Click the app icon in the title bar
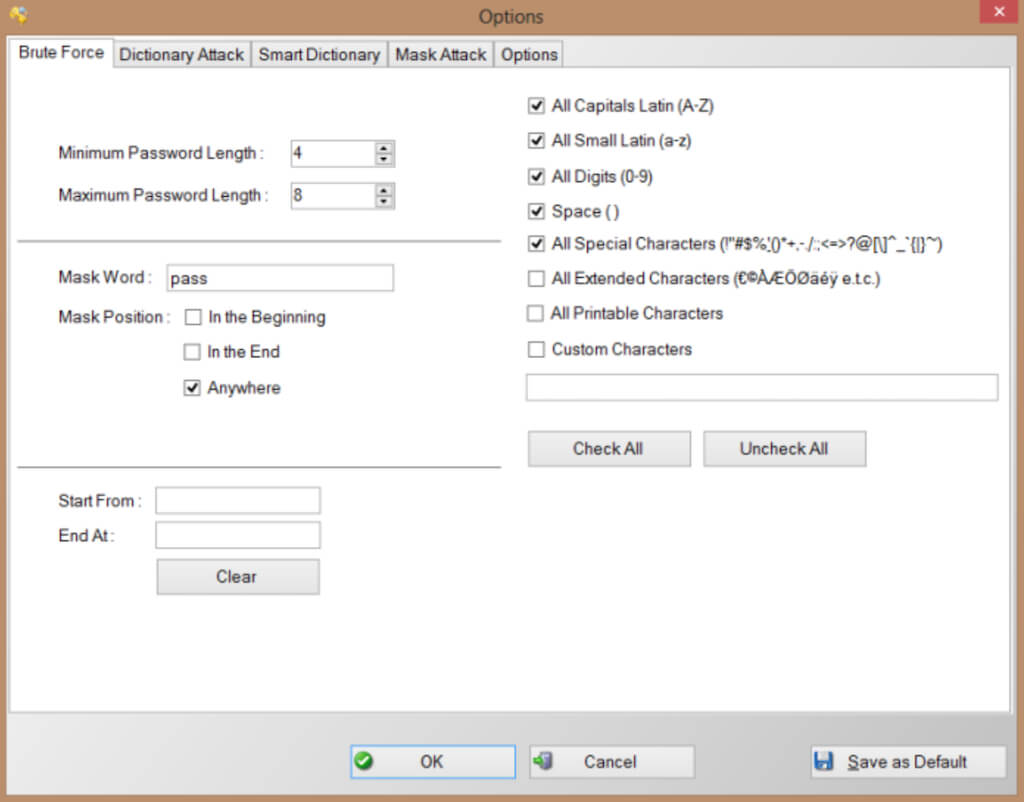 pyautogui.click(x=18, y=15)
